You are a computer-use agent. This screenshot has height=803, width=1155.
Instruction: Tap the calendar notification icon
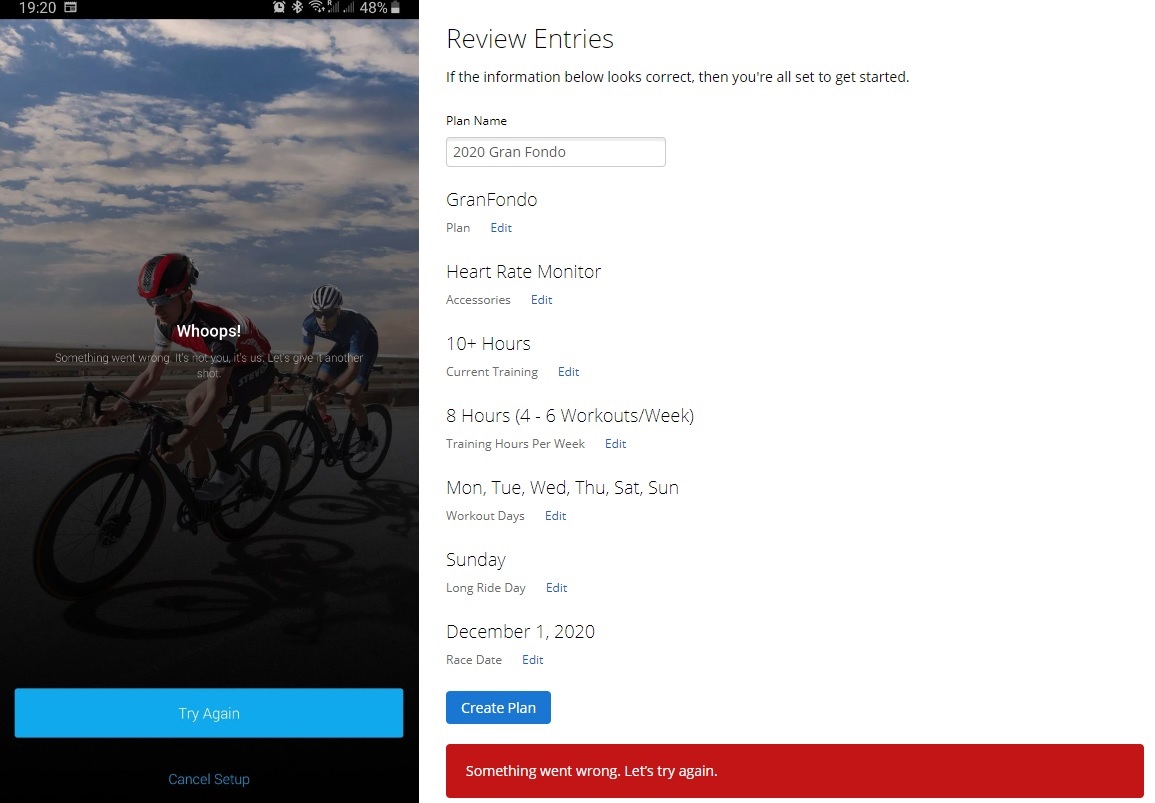[71, 7]
